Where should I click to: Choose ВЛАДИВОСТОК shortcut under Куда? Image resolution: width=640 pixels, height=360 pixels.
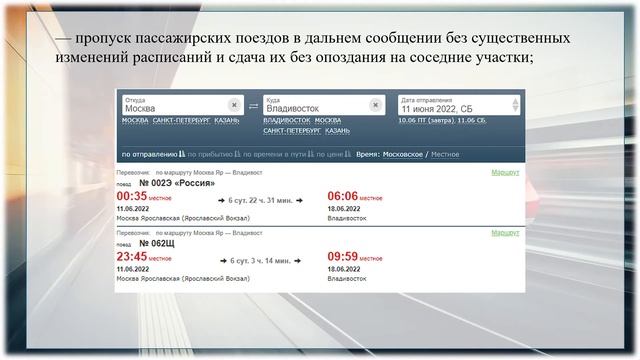[x=287, y=121]
